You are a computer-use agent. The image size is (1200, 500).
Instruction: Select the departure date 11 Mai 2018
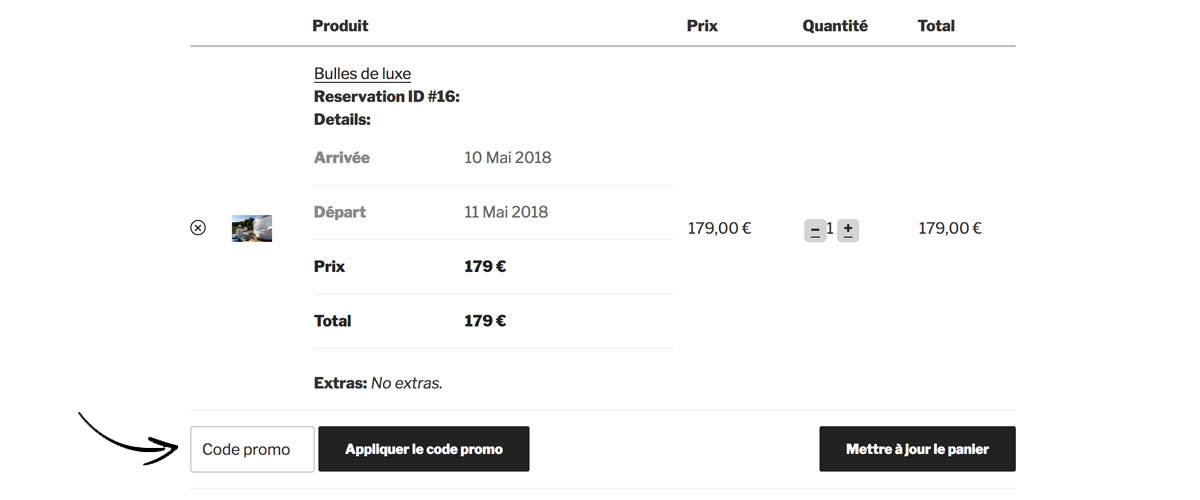click(x=506, y=212)
